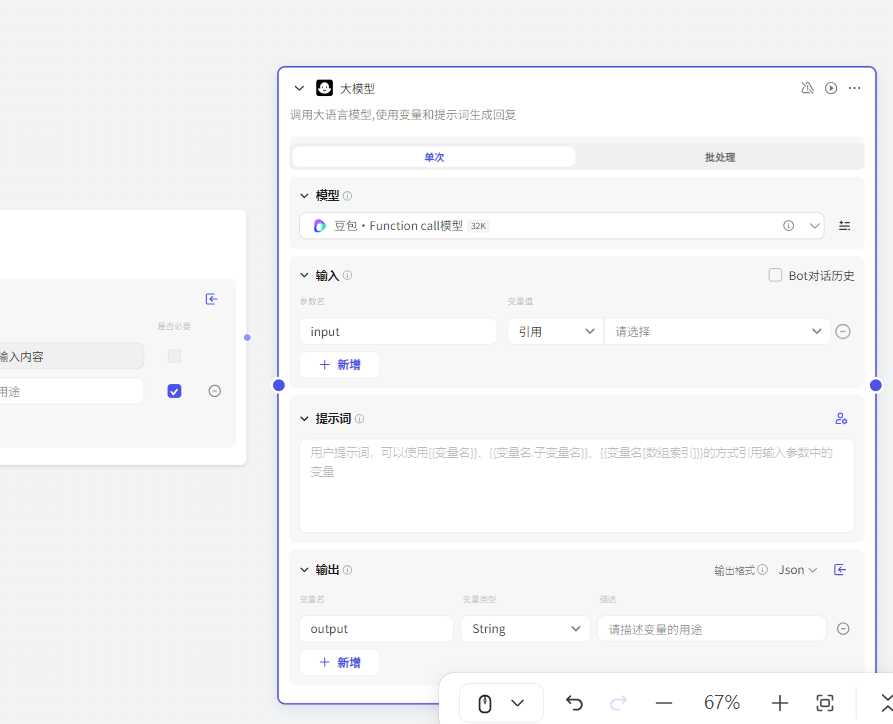Image resolution: width=893 pixels, height=724 pixels.
Task: Collapse the 大模型 node header chevron
Action: tap(299, 88)
